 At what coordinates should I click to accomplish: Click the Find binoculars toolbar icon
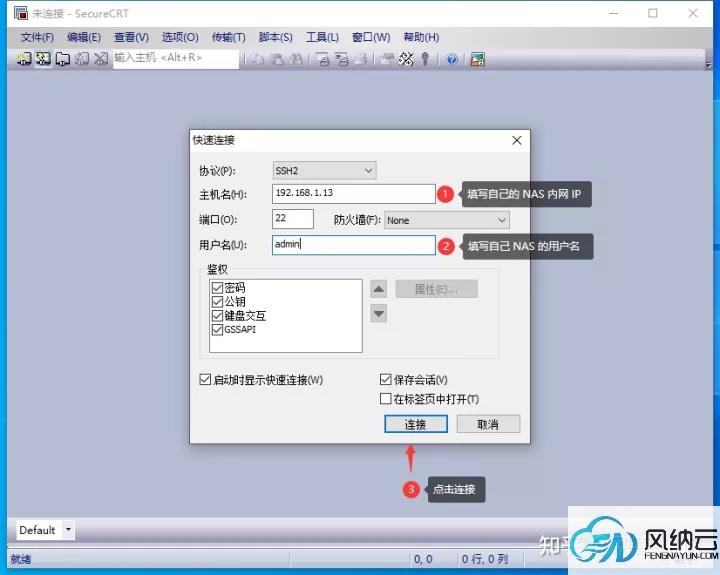click(296, 59)
